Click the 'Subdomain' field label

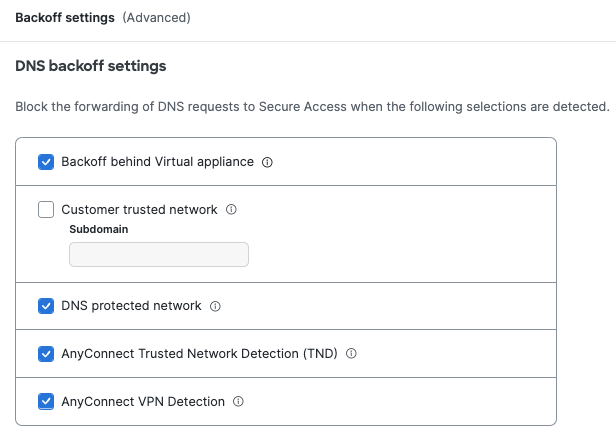point(99,229)
